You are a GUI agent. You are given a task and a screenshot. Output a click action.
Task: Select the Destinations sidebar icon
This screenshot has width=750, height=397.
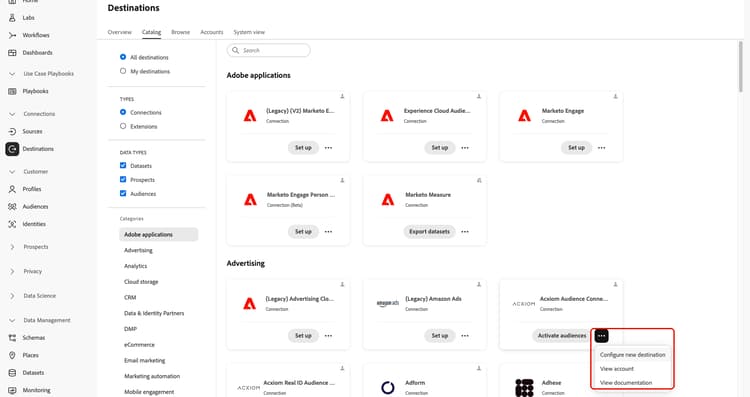click(x=12, y=149)
